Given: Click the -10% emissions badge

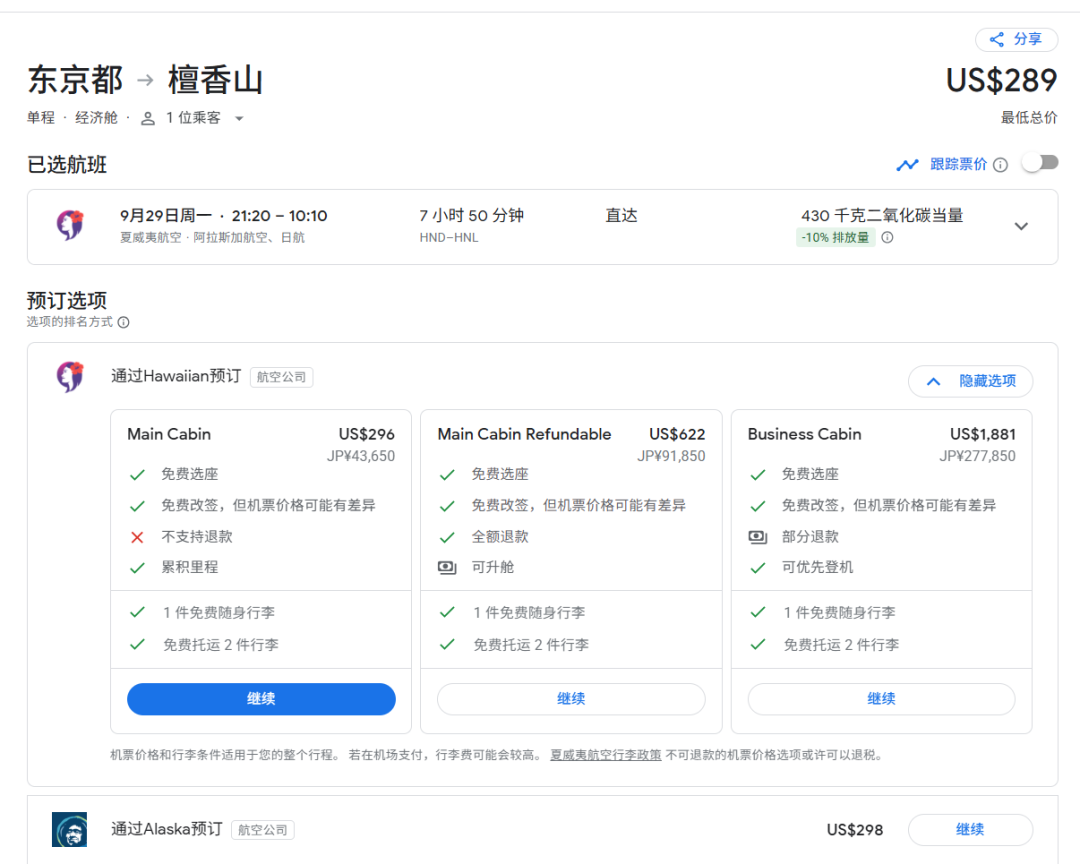Looking at the screenshot, I should [x=835, y=238].
